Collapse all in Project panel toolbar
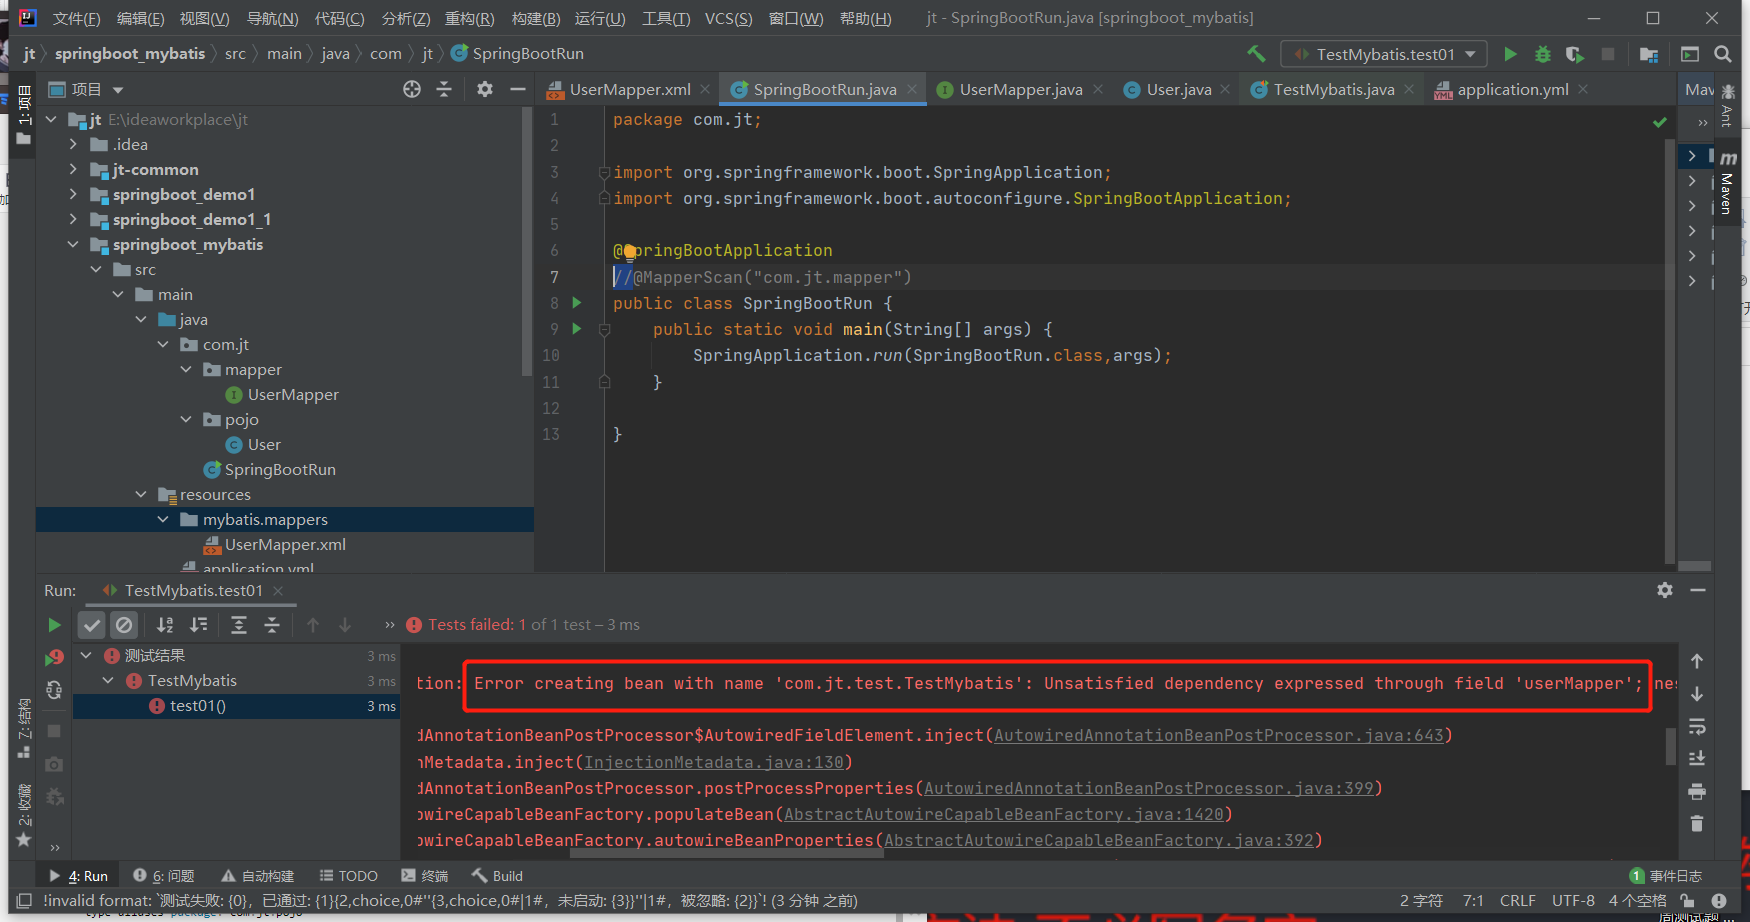The width and height of the screenshot is (1750, 922). point(444,89)
